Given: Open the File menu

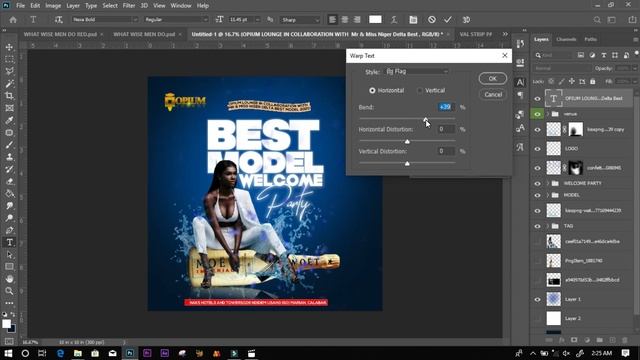Looking at the screenshot, I should [20, 6].
